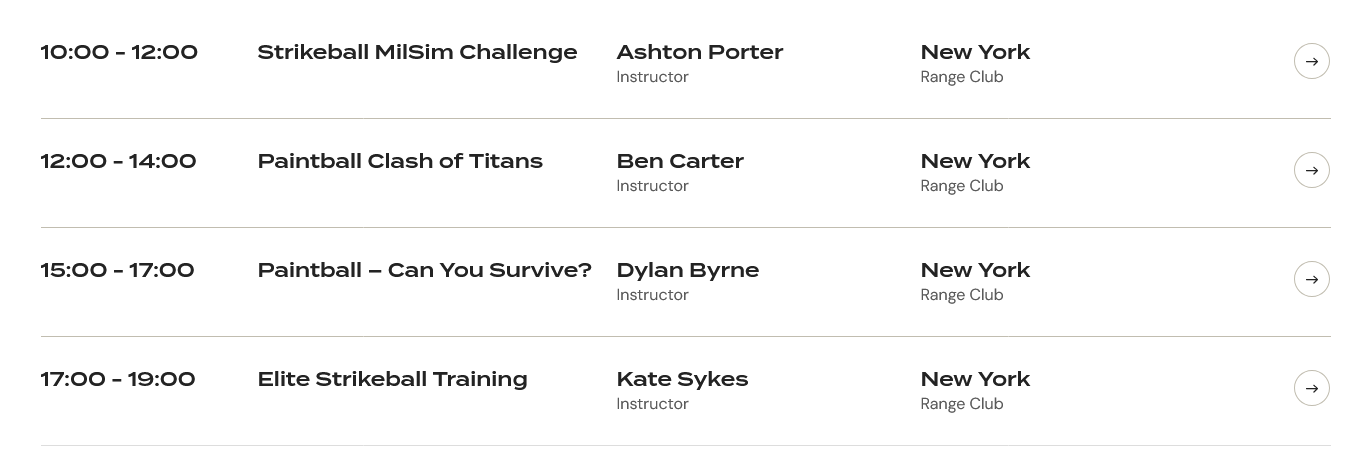Open the Strikeball MilSim Challenge title

click(x=417, y=52)
